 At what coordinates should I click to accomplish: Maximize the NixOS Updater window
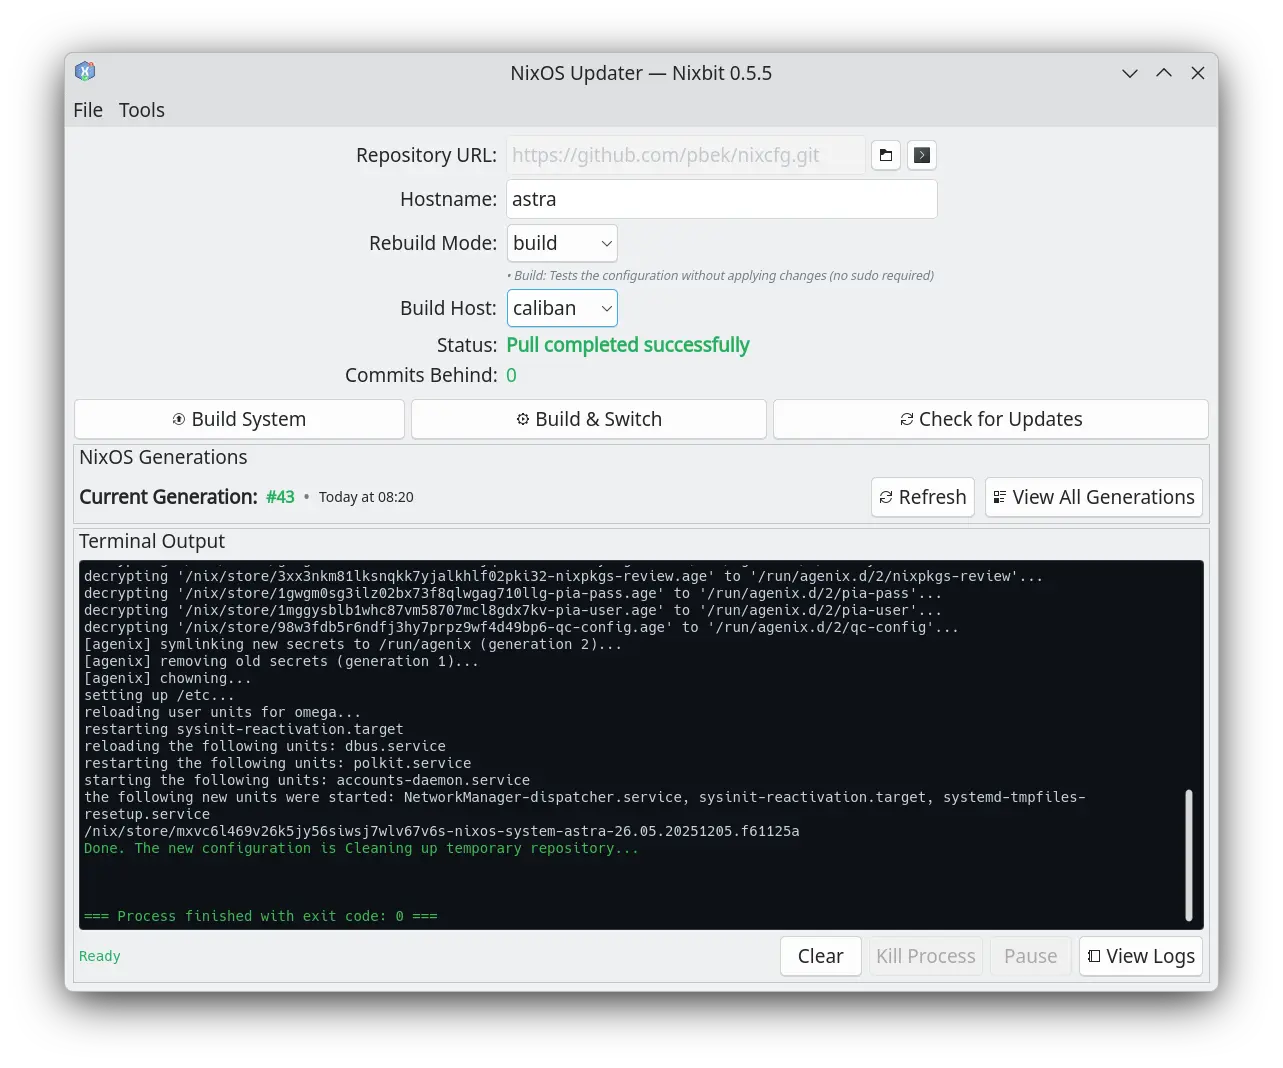pos(1164,73)
